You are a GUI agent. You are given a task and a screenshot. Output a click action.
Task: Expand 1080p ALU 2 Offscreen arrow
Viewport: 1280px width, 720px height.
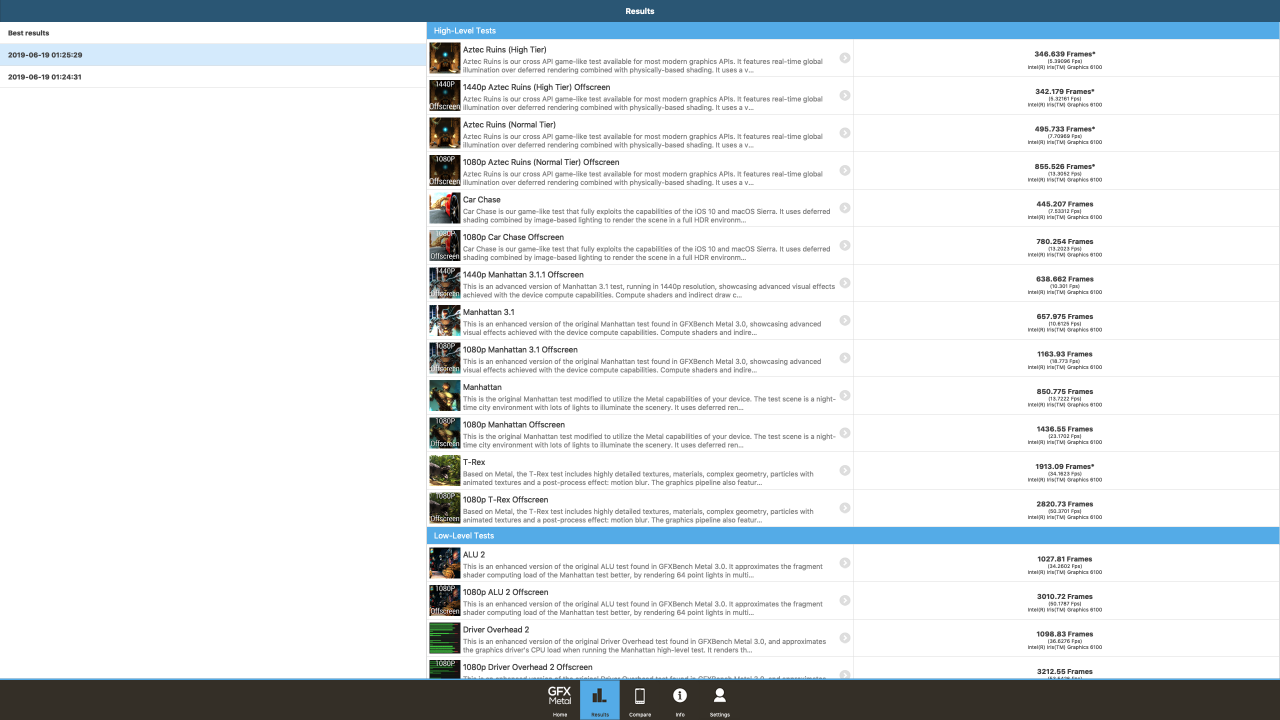[x=845, y=600]
